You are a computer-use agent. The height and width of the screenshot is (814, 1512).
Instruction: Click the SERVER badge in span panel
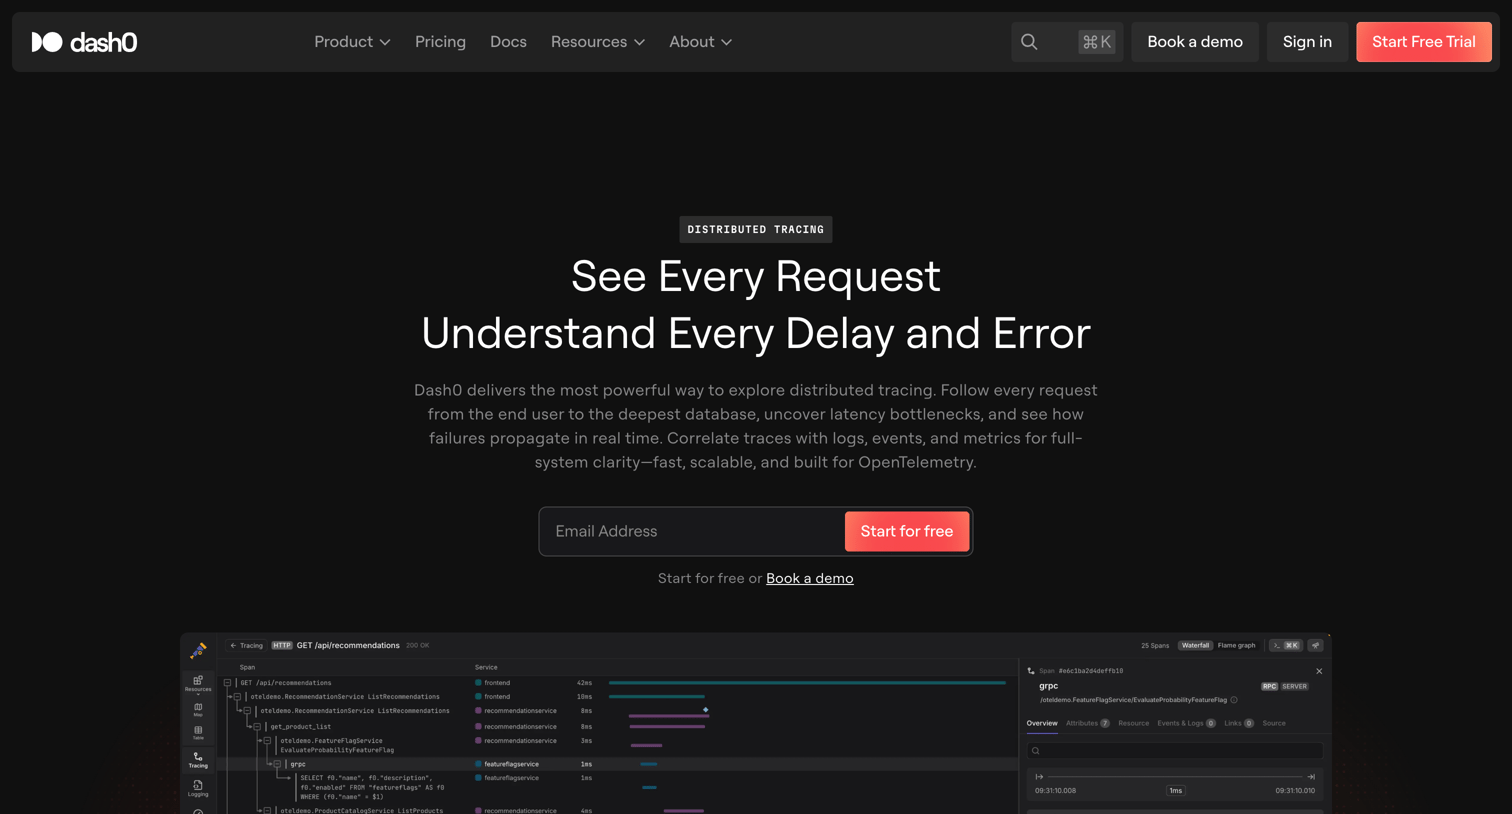(x=1294, y=687)
